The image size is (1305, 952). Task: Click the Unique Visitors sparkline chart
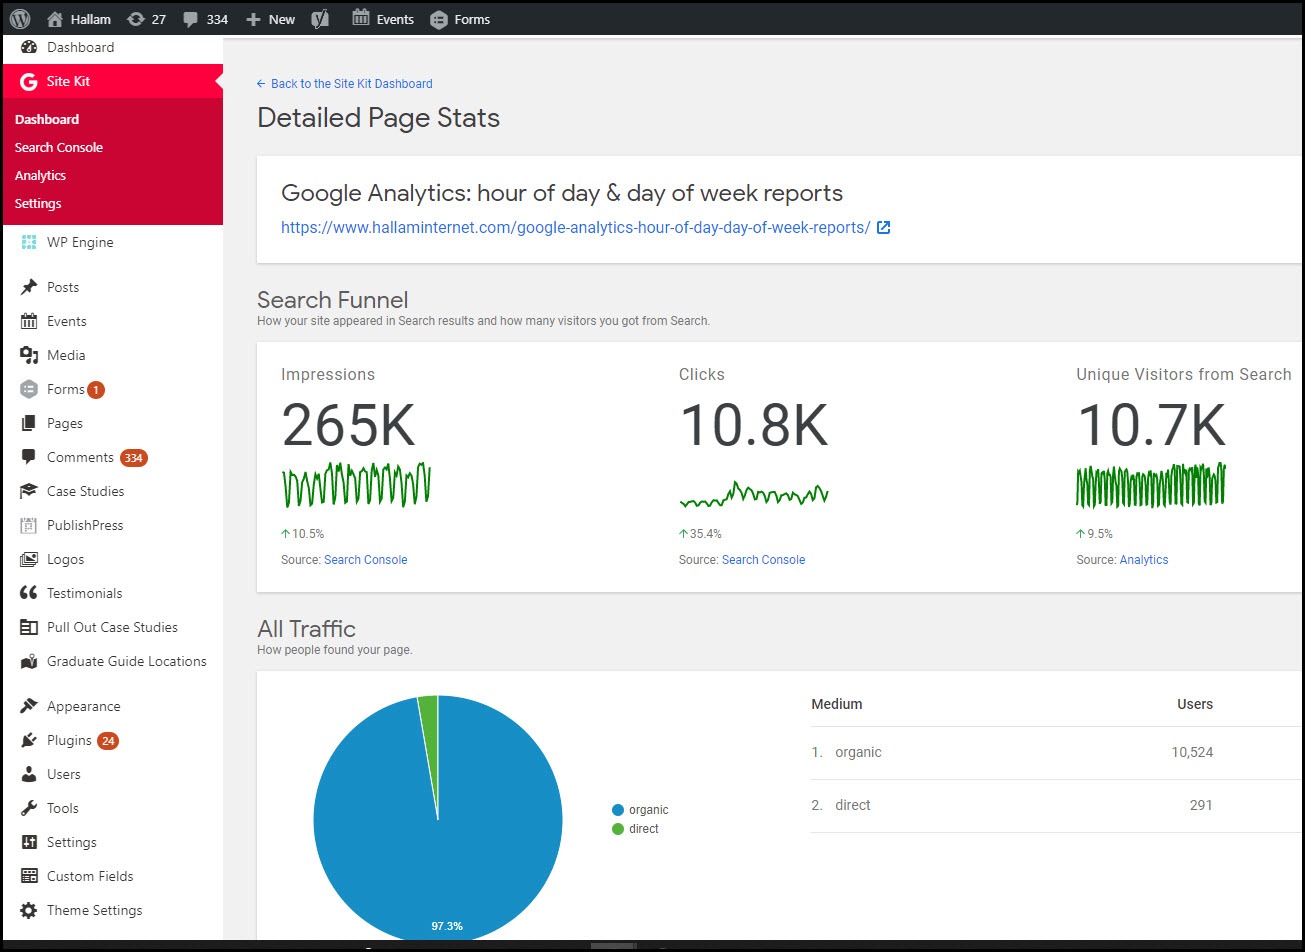coord(1151,485)
